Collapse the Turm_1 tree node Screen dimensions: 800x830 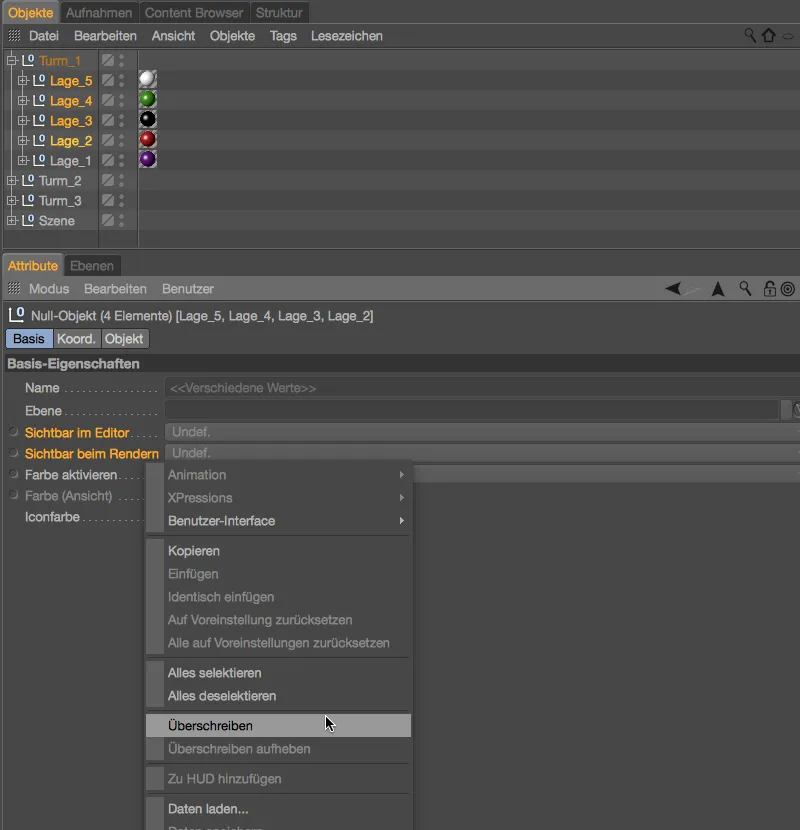(11, 61)
